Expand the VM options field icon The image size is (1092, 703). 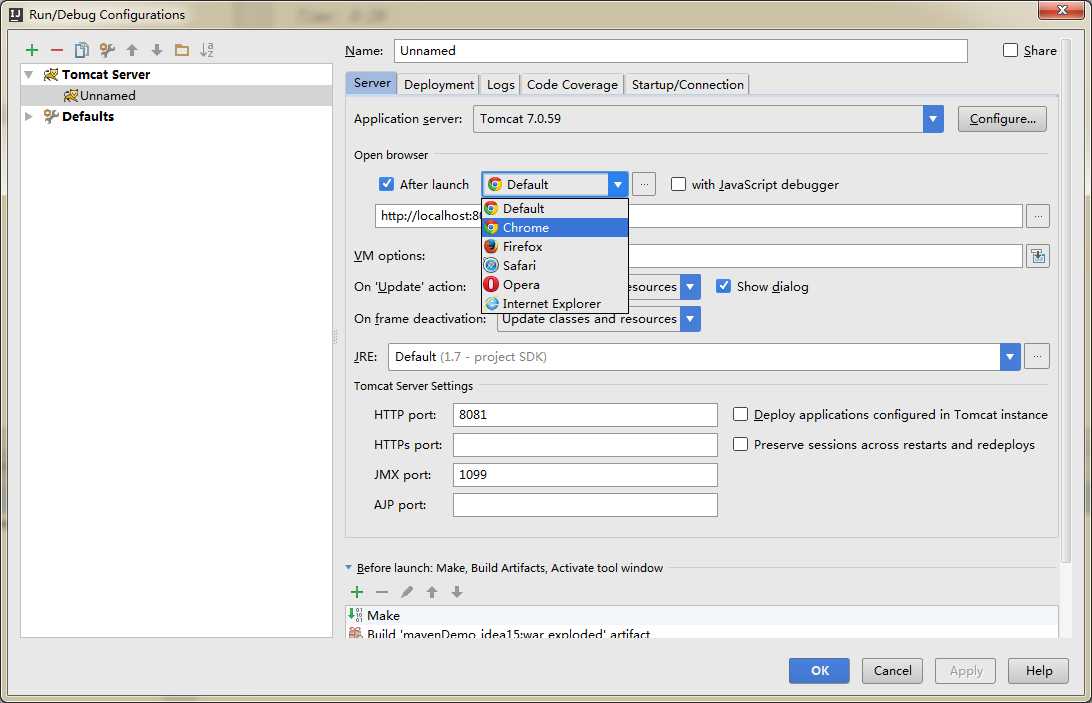coord(1038,256)
